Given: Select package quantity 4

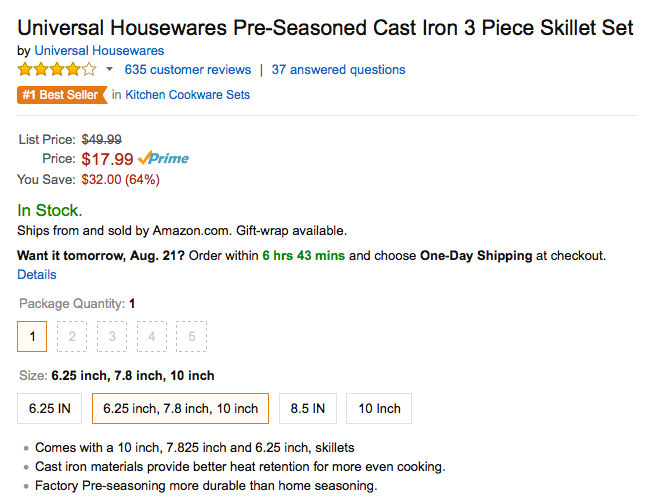Looking at the screenshot, I should coord(152,336).
